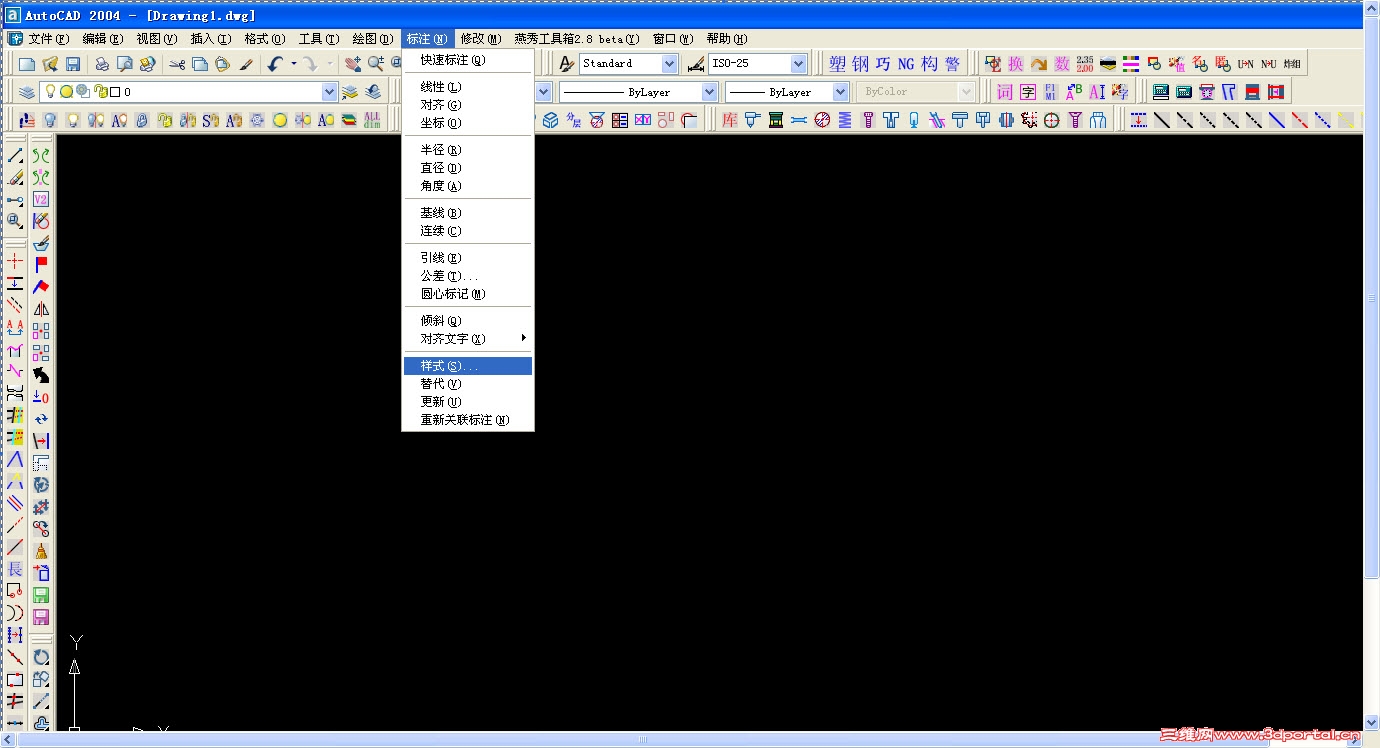
Task: Open the 编辑(E) menu
Action: pos(103,39)
